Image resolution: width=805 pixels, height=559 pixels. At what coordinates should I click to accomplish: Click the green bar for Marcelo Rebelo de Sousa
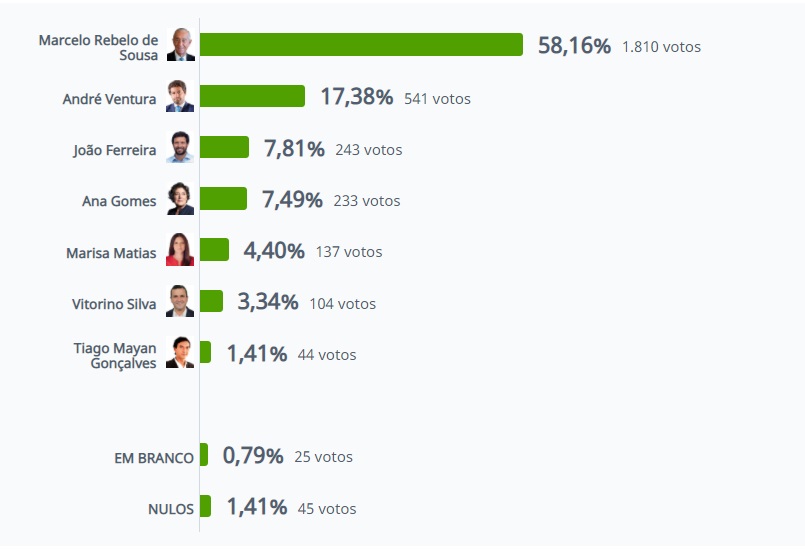point(361,45)
